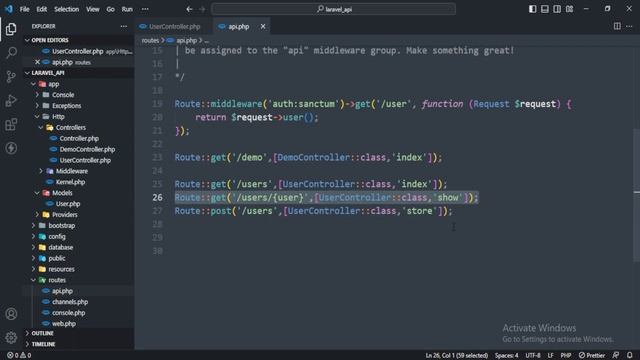The height and width of the screenshot is (360, 640).
Task: Open the Accounts menu icon
Action: pos(11,314)
